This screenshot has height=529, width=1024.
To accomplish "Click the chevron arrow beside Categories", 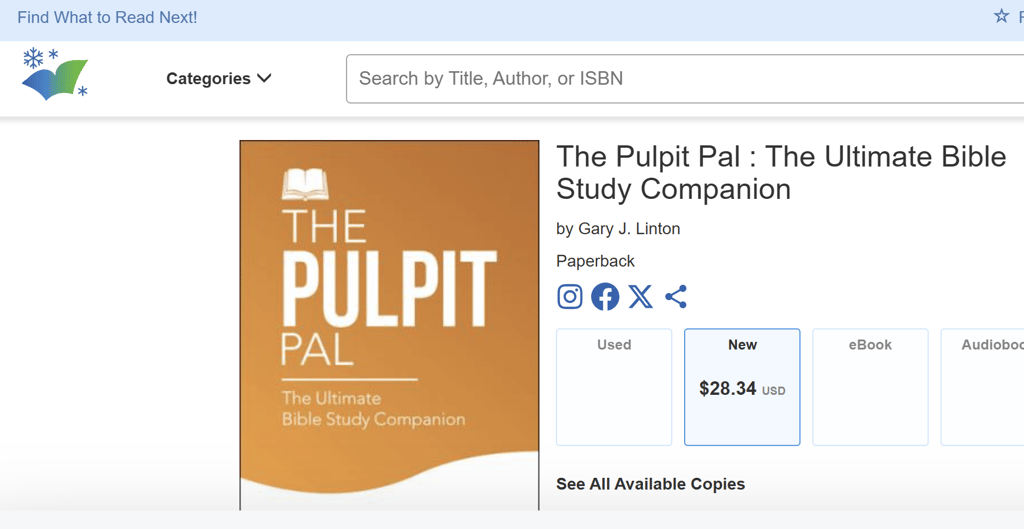I will [264, 78].
